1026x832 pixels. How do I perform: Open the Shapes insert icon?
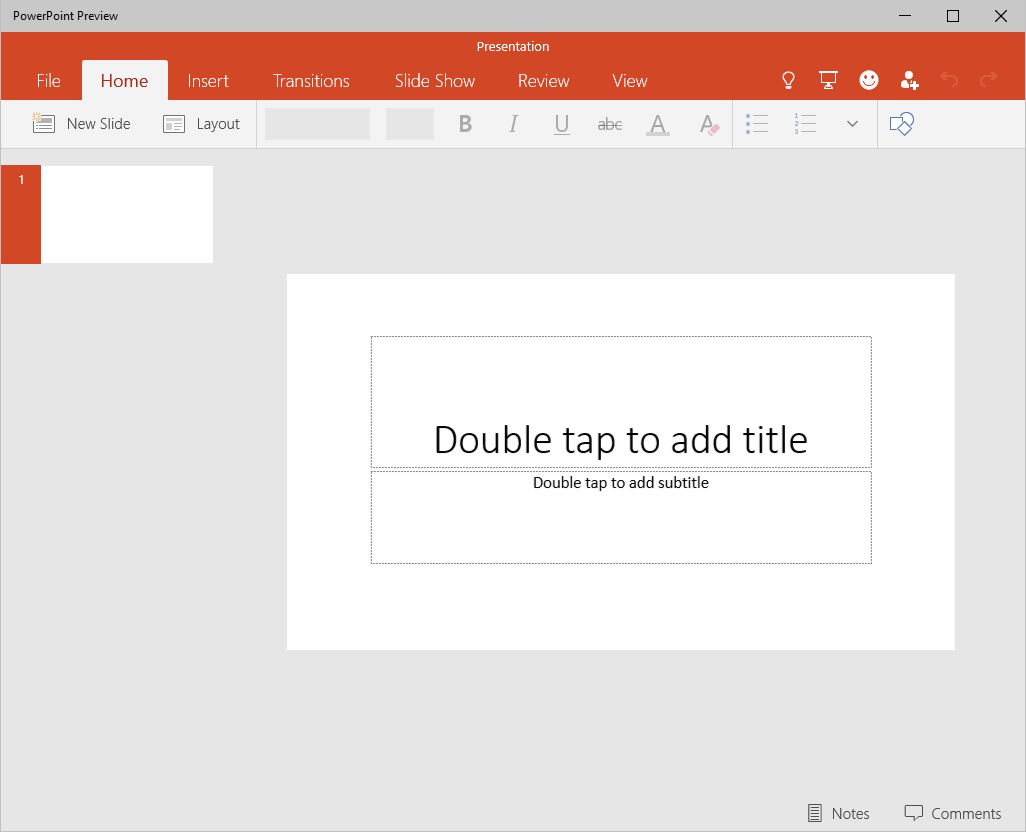click(901, 124)
